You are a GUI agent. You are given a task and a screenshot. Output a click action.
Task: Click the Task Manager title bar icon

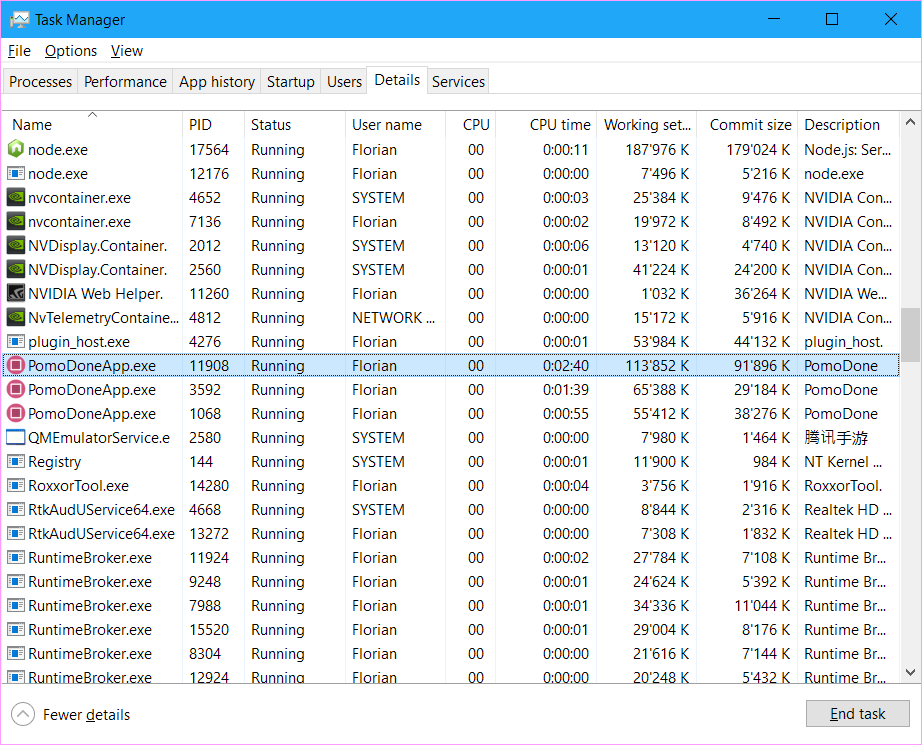(19, 20)
